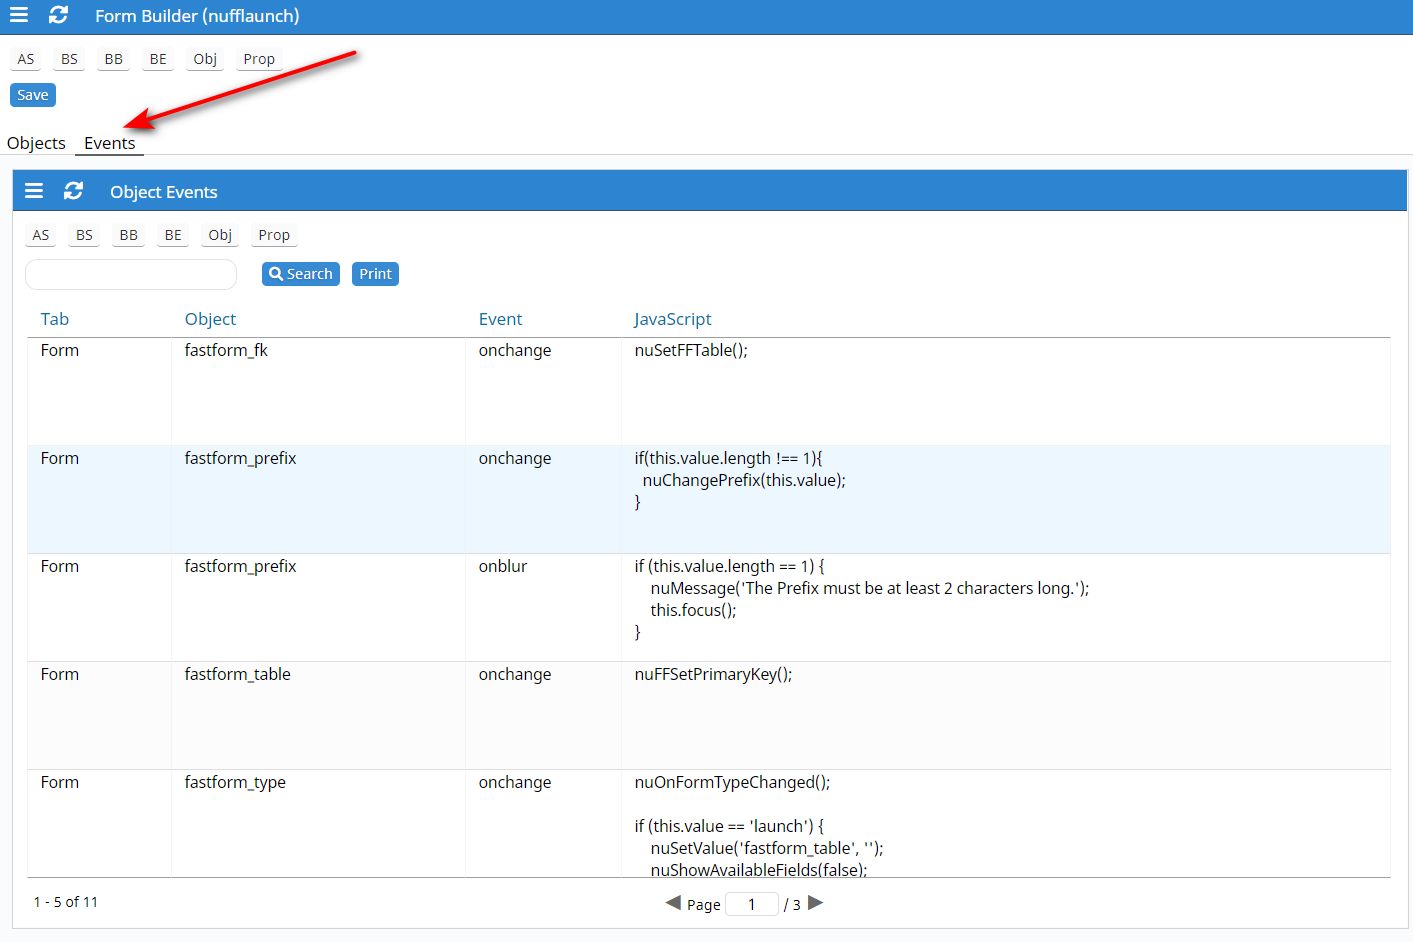This screenshot has width=1413, height=942.
Task: Select the nuSetFFTable(); JavaScript cell
Action: tap(1005, 392)
